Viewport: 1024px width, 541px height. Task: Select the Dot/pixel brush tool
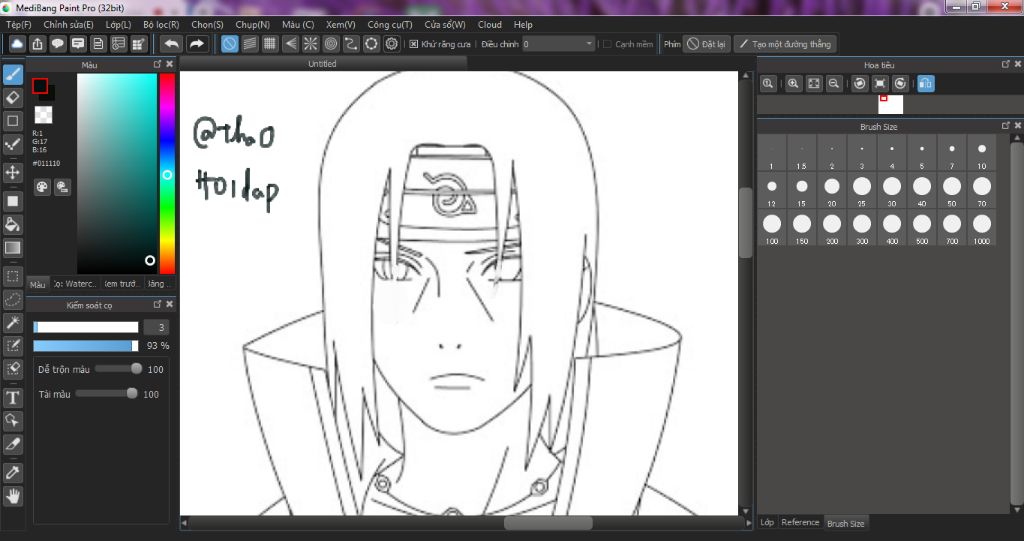pos(12,144)
